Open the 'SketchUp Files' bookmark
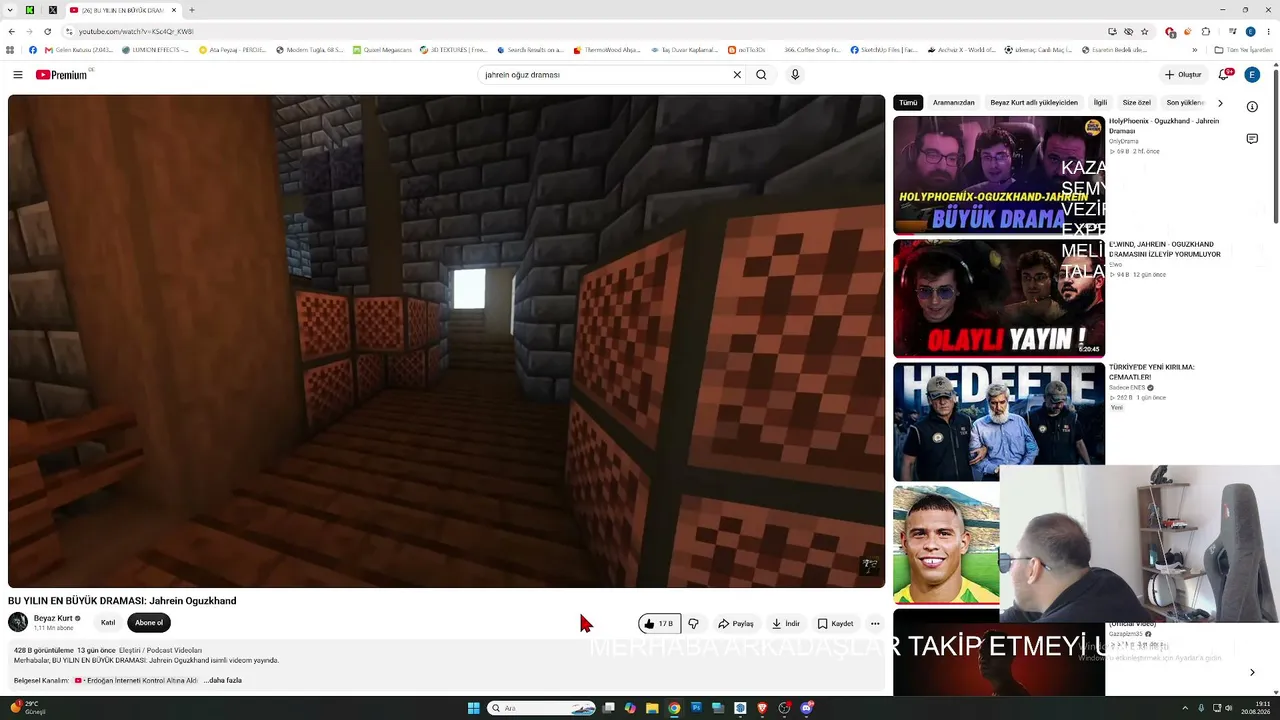This screenshot has width=1280, height=720. pos(885,50)
